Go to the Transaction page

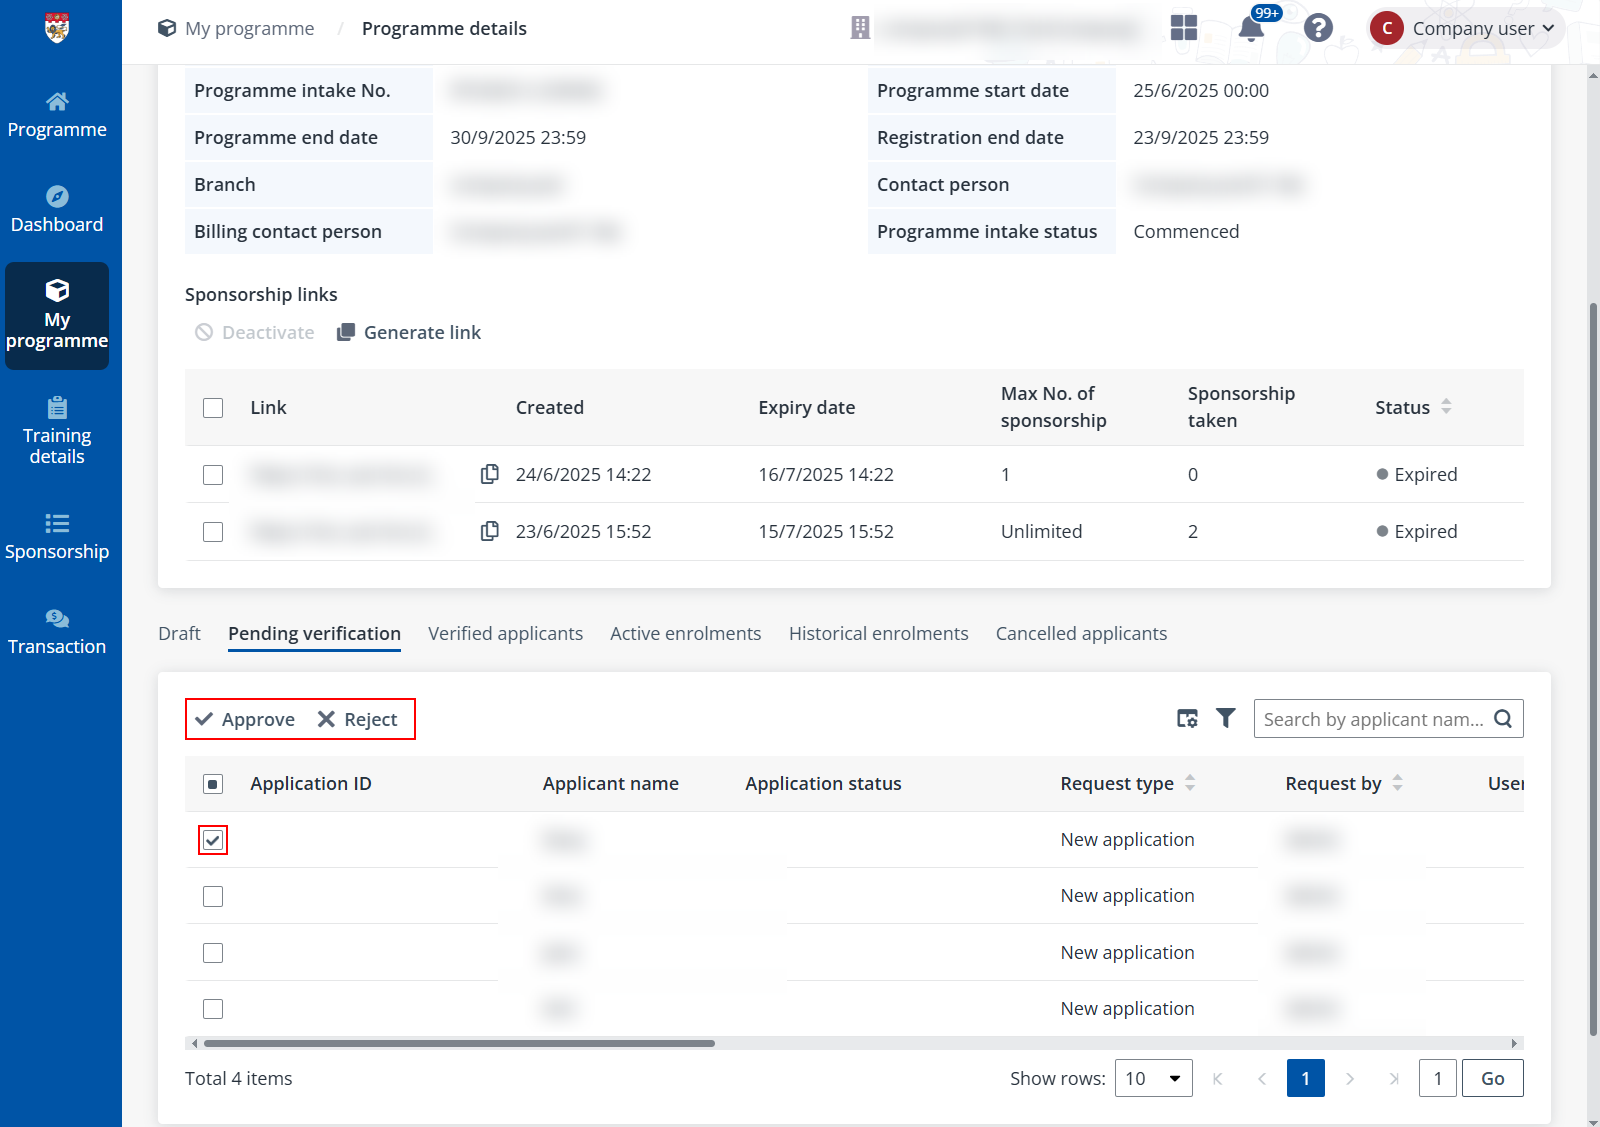point(57,630)
